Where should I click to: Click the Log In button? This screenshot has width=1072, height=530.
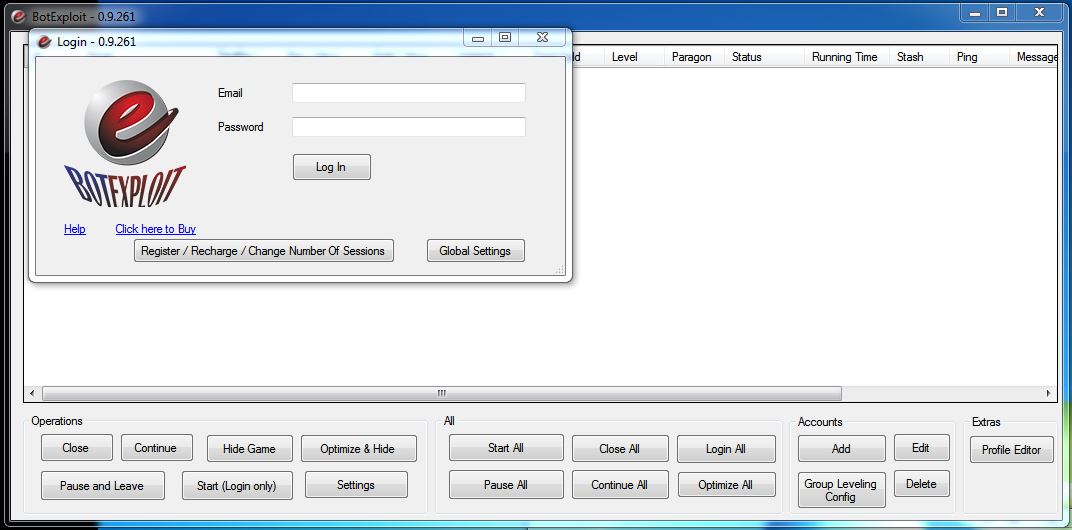coord(332,167)
